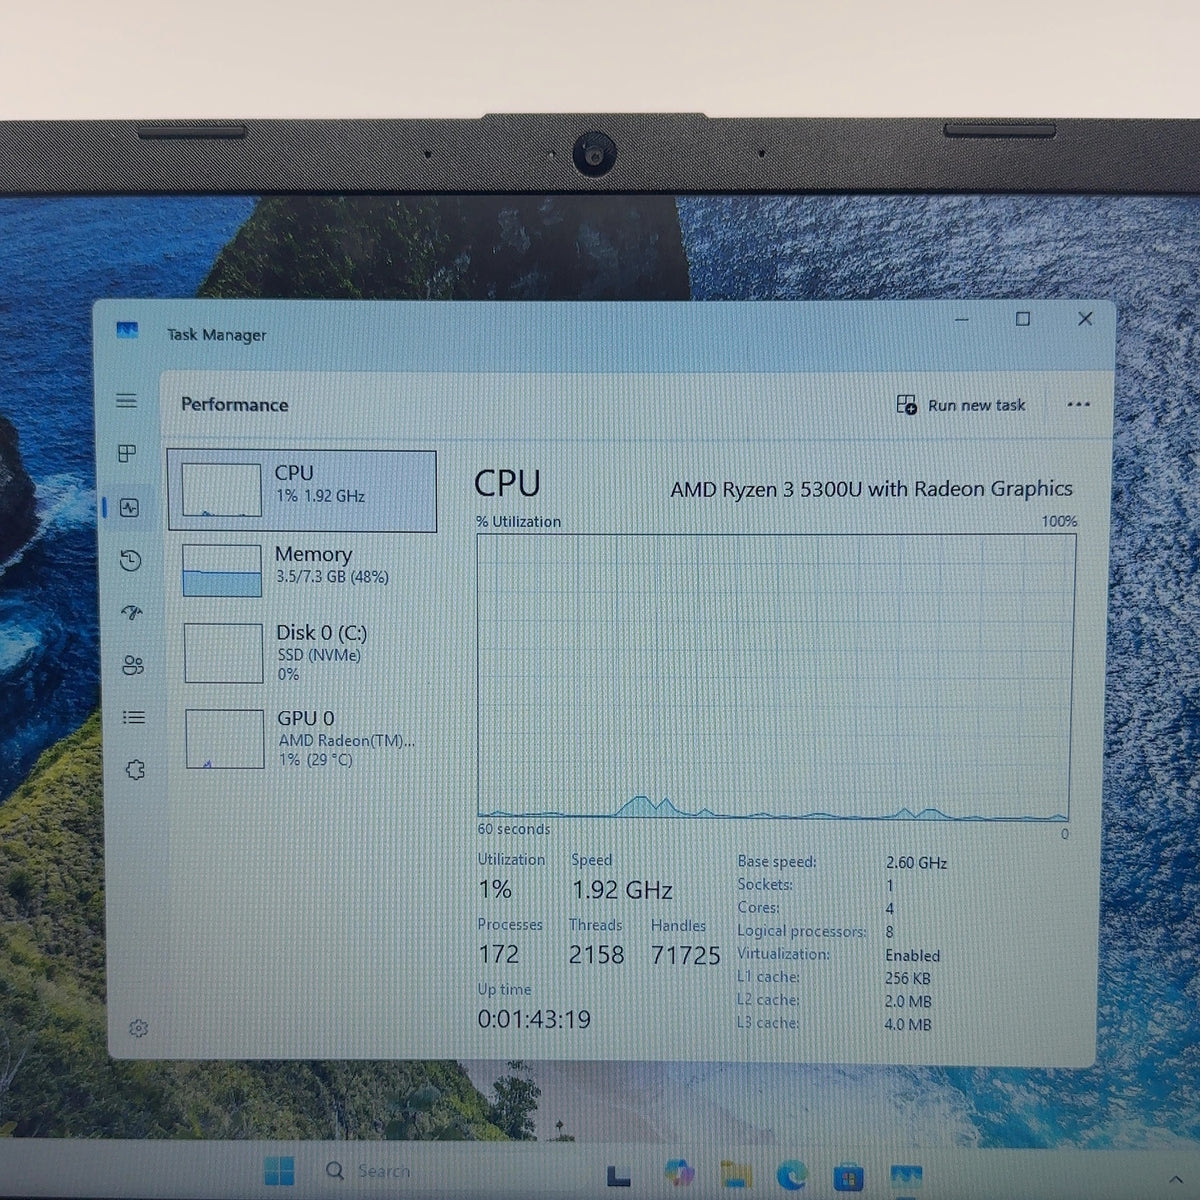1200x1200 pixels.
Task: Click the base speed value '2.60 GHz'
Action: pyautogui.click(x=916, y=862)
